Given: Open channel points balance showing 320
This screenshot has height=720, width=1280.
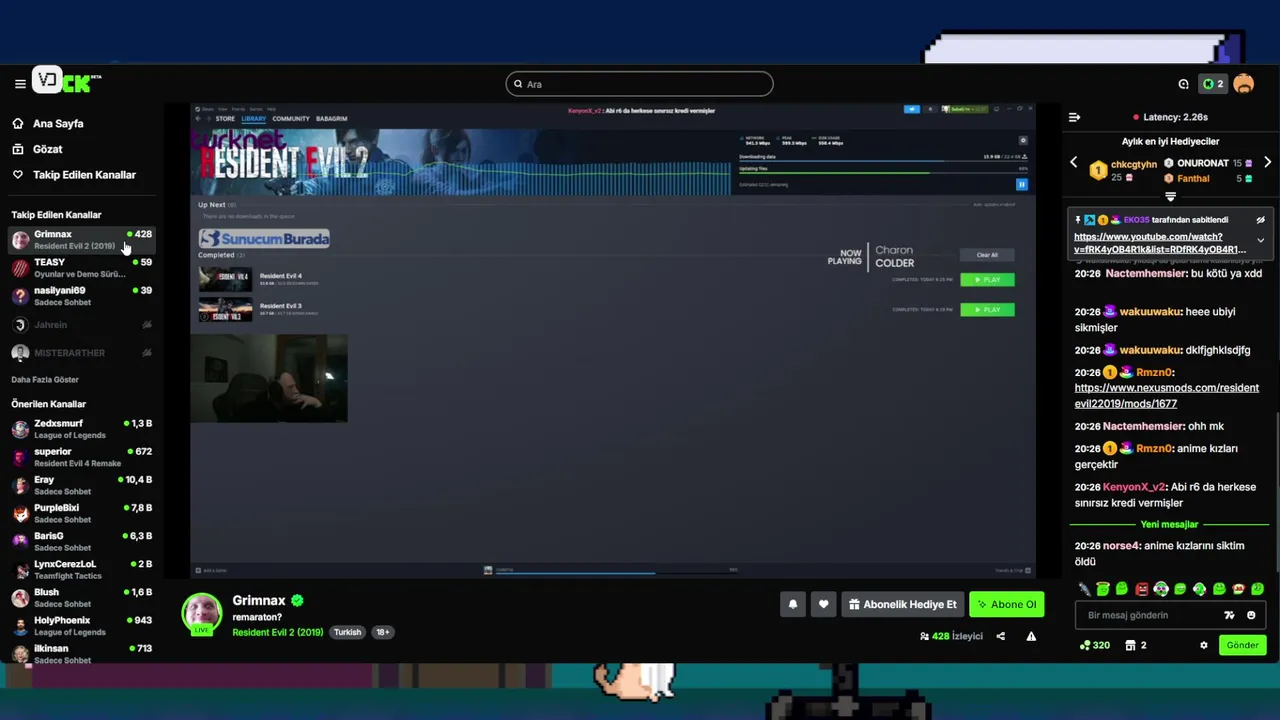Looking at the screenshot, I should pos(1095,645).
